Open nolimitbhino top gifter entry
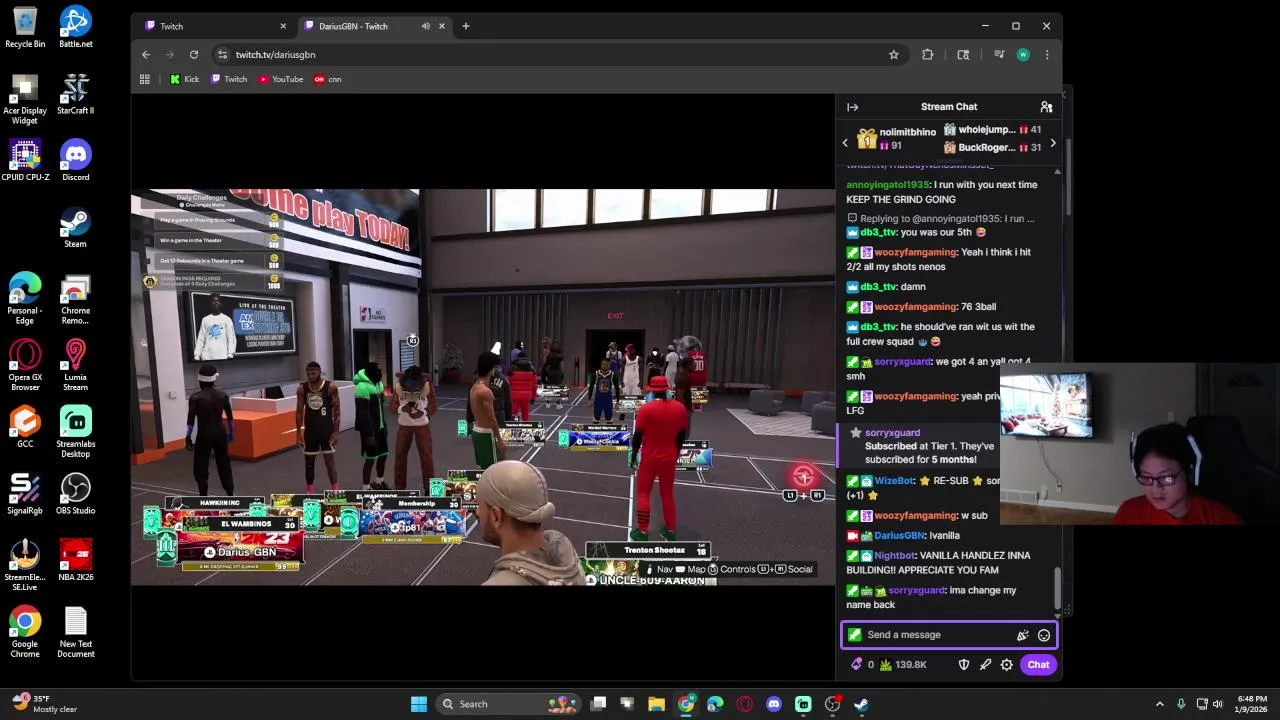Viewport: 1280px width, 720px height. [x=897, y=139]
